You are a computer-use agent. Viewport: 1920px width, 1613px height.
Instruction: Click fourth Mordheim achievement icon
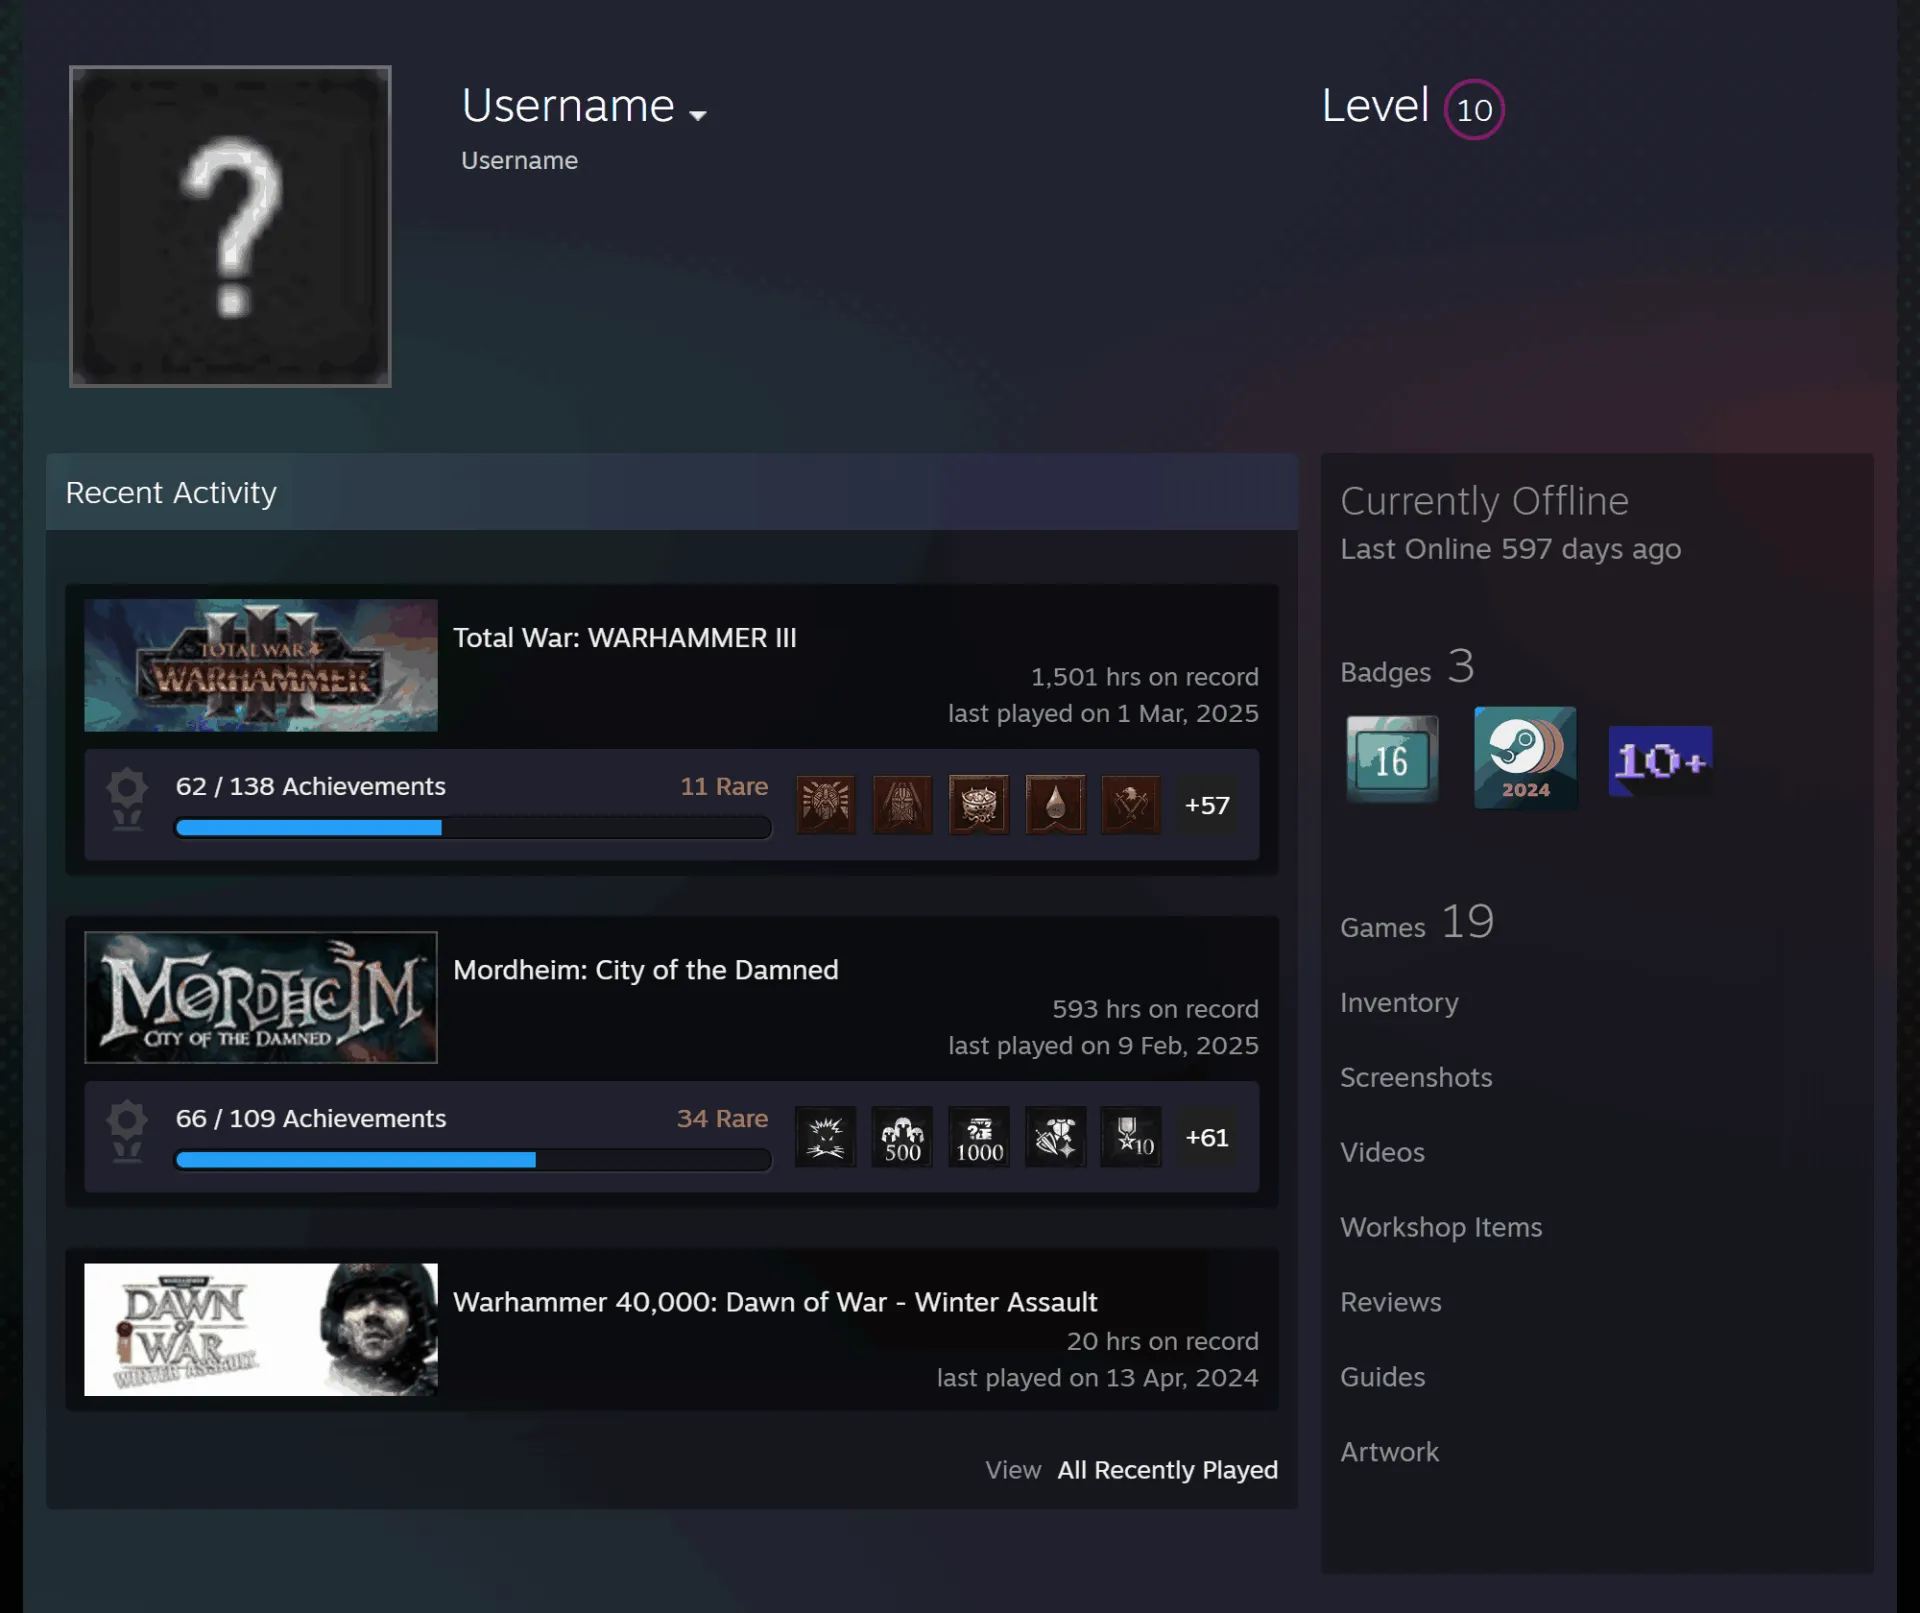tap(1055, 1136)
